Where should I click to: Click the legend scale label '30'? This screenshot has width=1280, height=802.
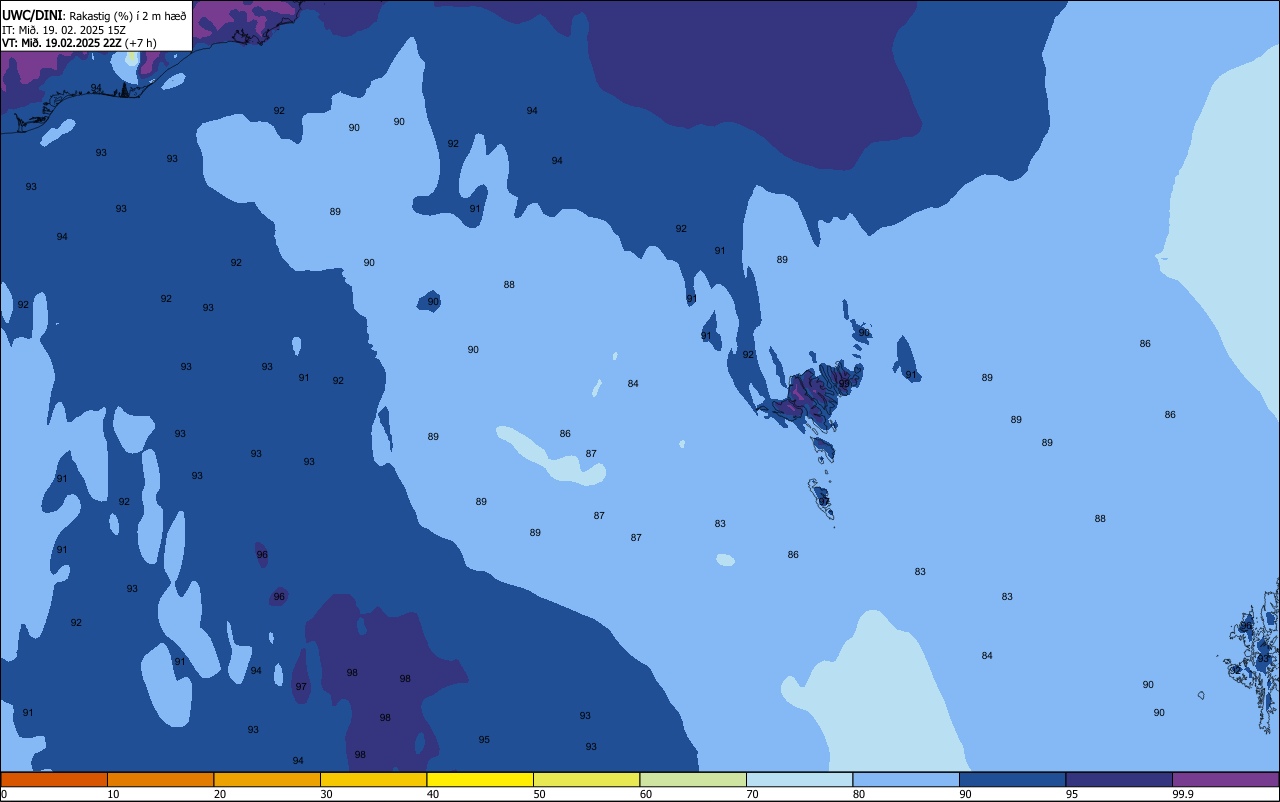click(326, 794)
